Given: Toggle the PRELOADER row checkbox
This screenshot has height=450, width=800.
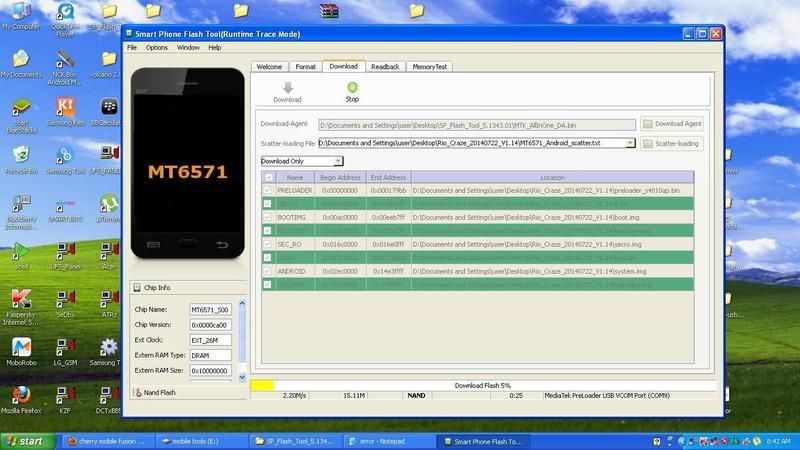Looking at the screenshot, I should point(267,190).
